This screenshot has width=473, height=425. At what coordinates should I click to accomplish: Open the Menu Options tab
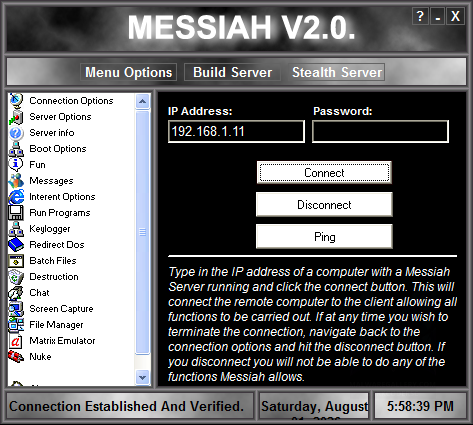point(128,72)
